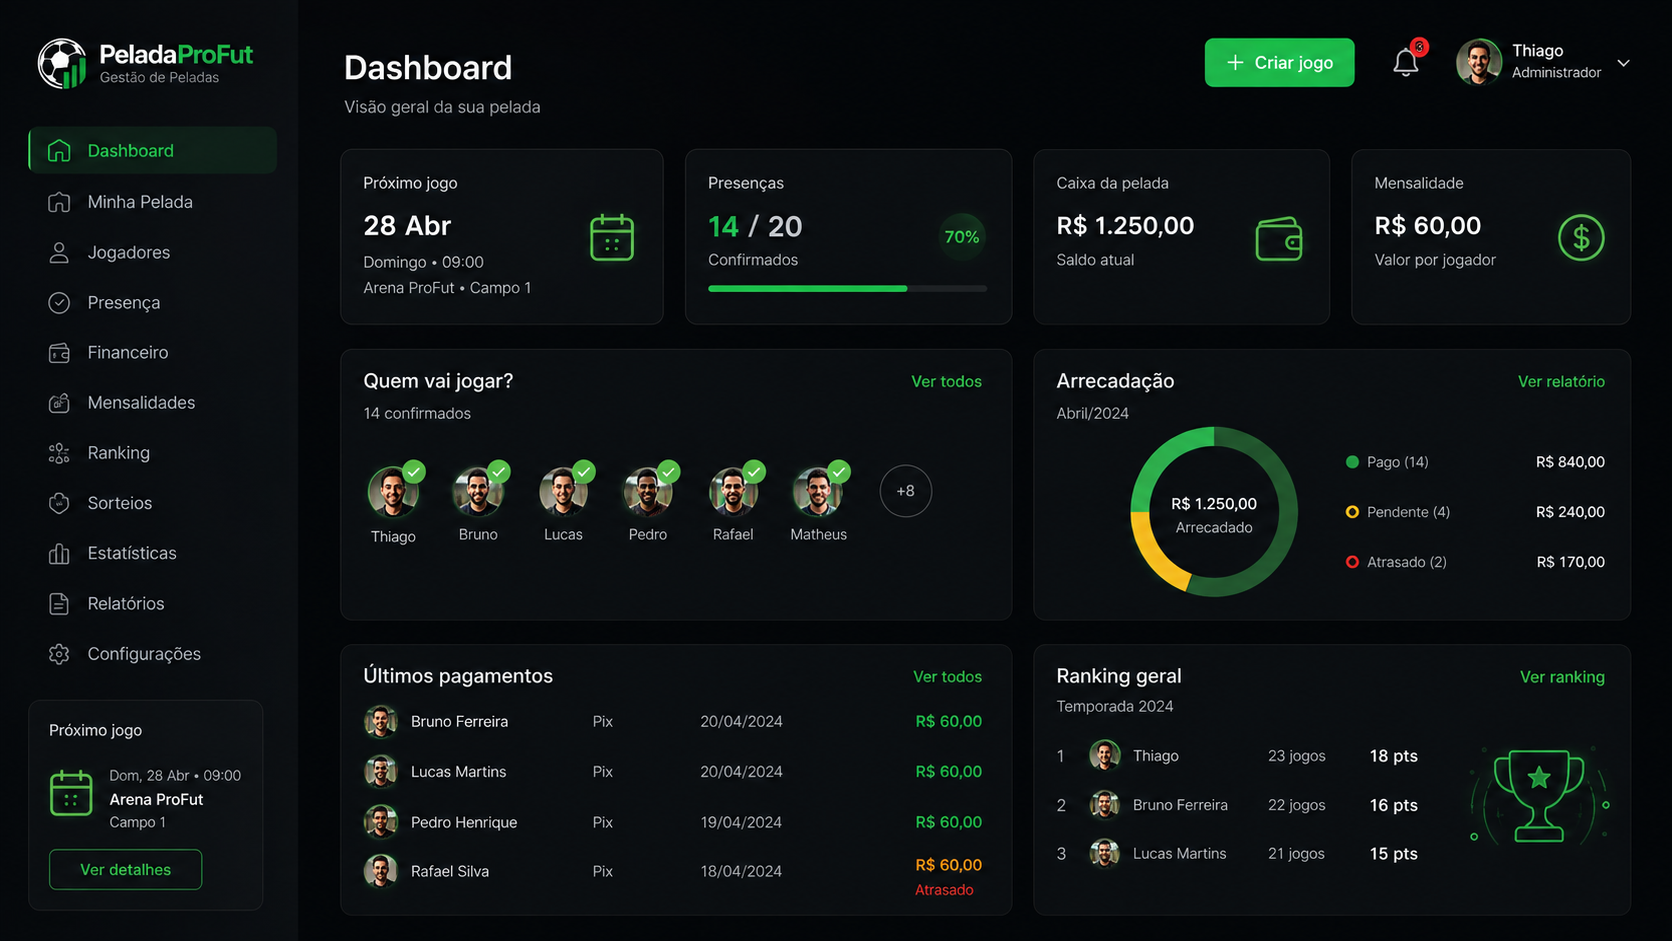Click Ver todos in Últimos pagamentos
The image size is (1672, 941).
click(947, 677)
